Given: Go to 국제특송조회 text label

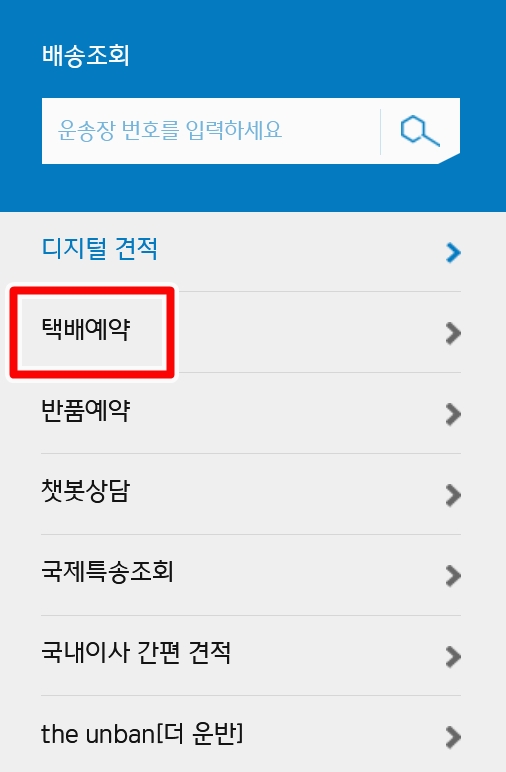Looking at the screenshot, I should click(x=107, y=572).
